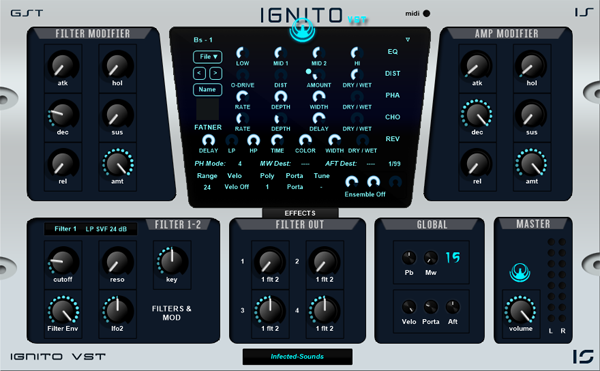
Task: Adjust the Global Porta knob
Action: coord(430,307)
